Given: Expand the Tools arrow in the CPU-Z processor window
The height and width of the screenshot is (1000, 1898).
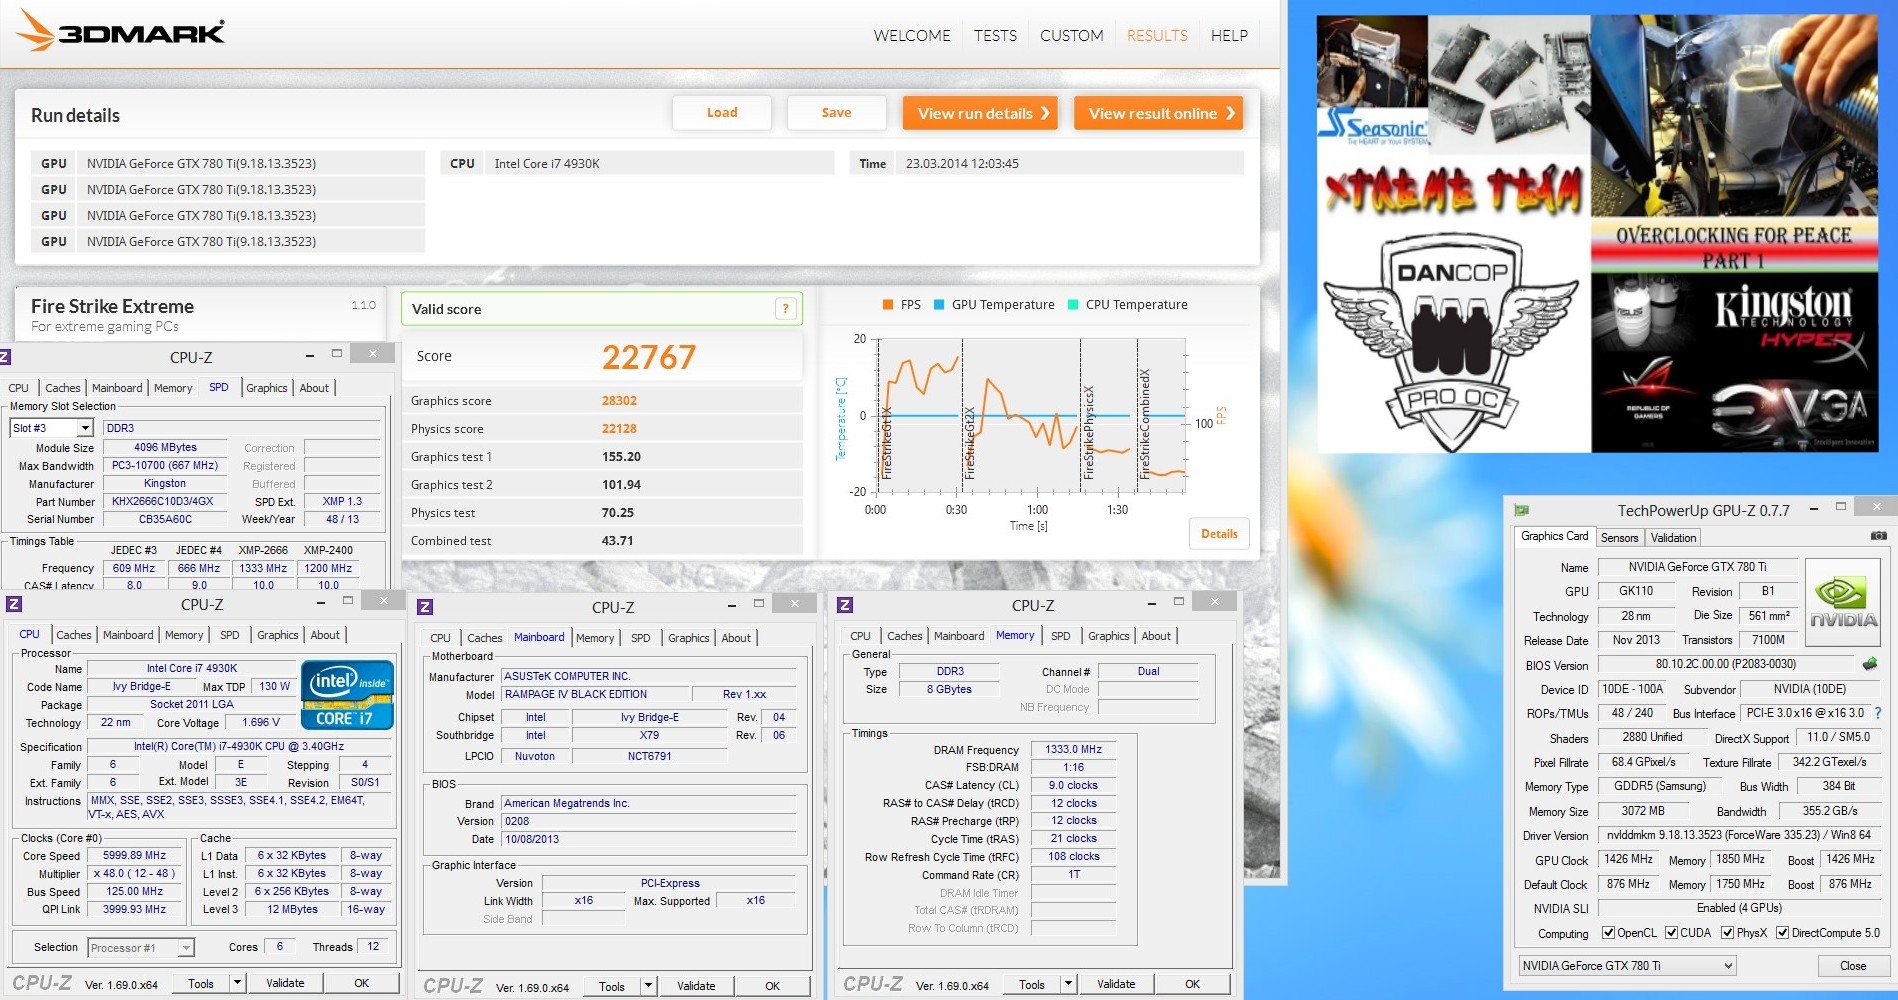Looking at the screenshot, I should 238,983.
